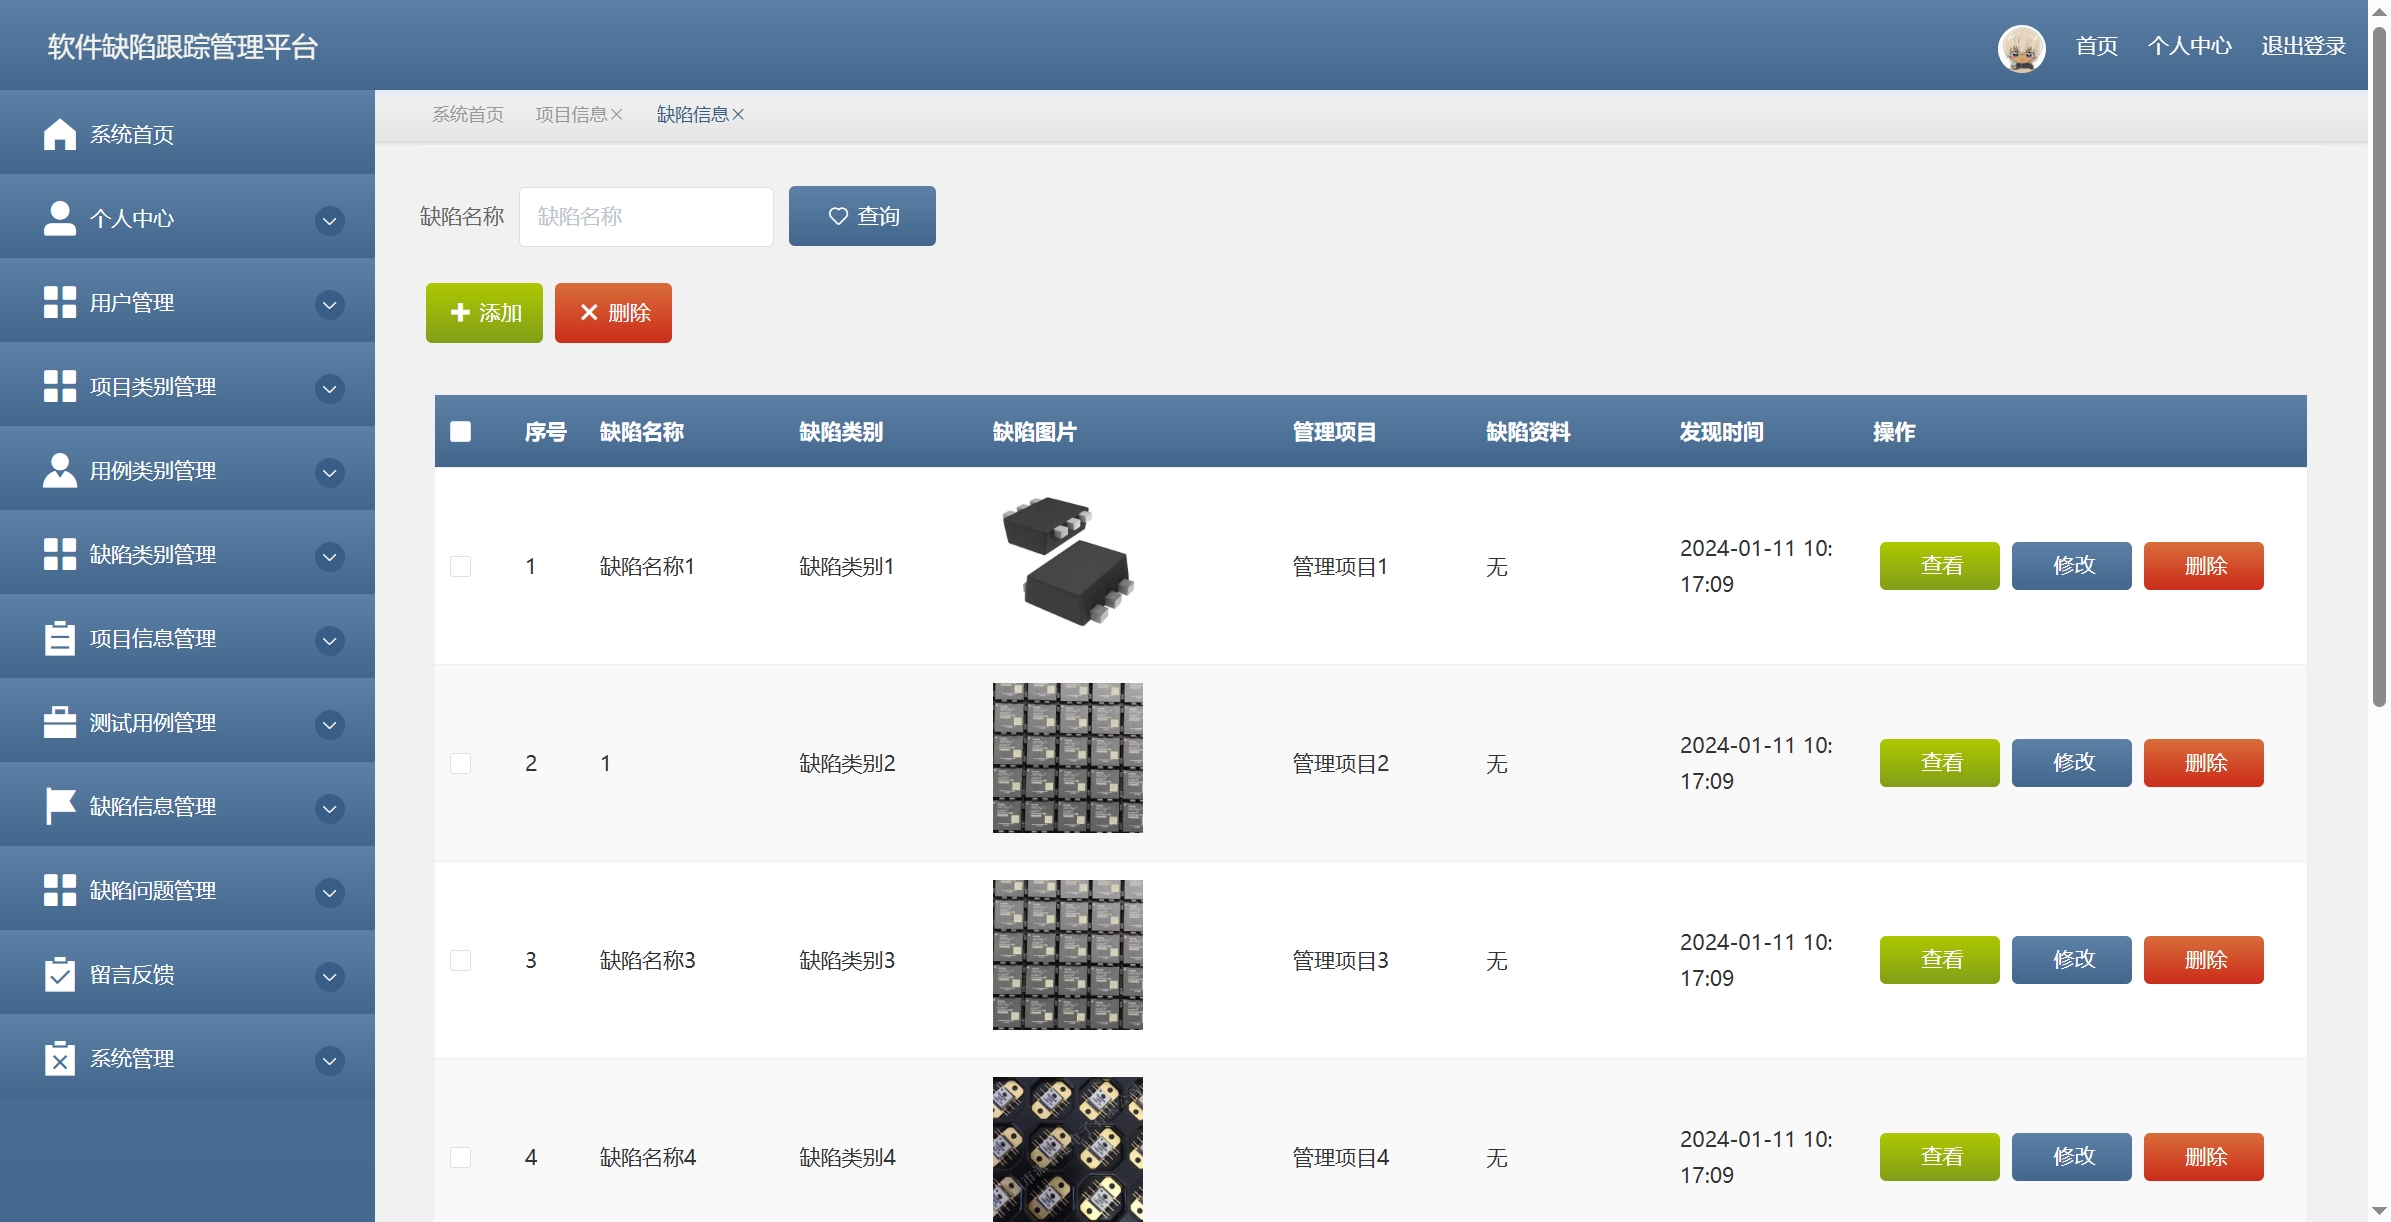The width and height of the screenshot is (2391, 1222).
Task: Click the user avatar in the header
Action: 2021,47
